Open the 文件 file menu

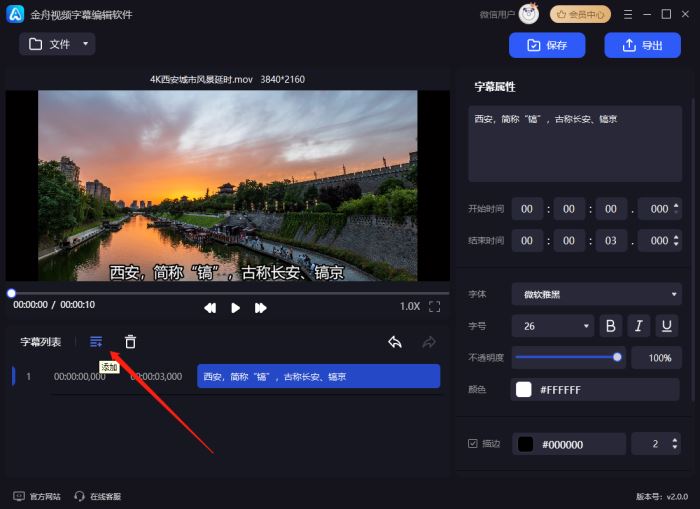(x=57, y=44)
